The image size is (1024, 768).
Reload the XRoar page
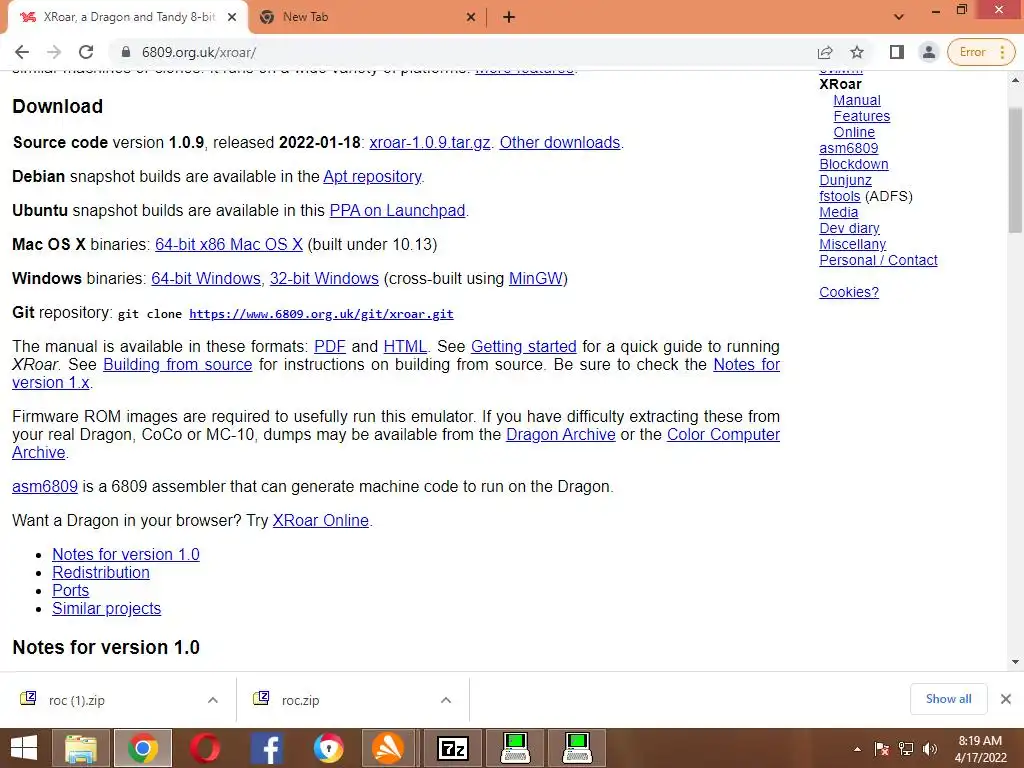coord(86,52)
